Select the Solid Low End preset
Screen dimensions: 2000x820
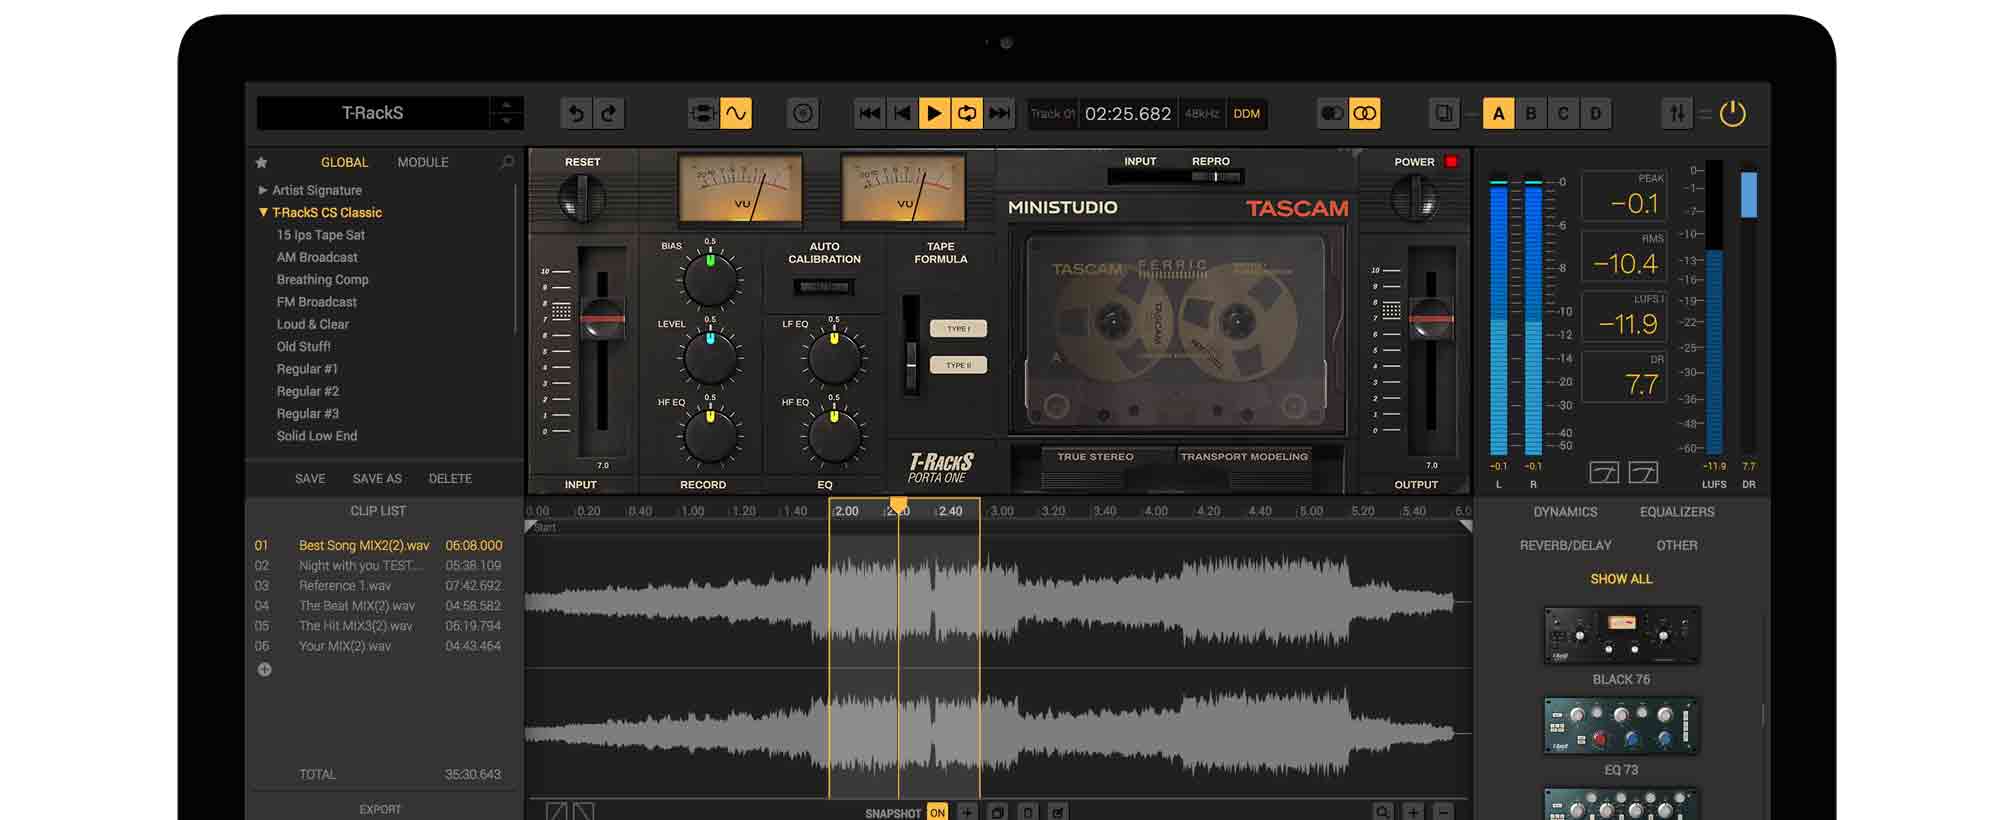tap(316, 436)
